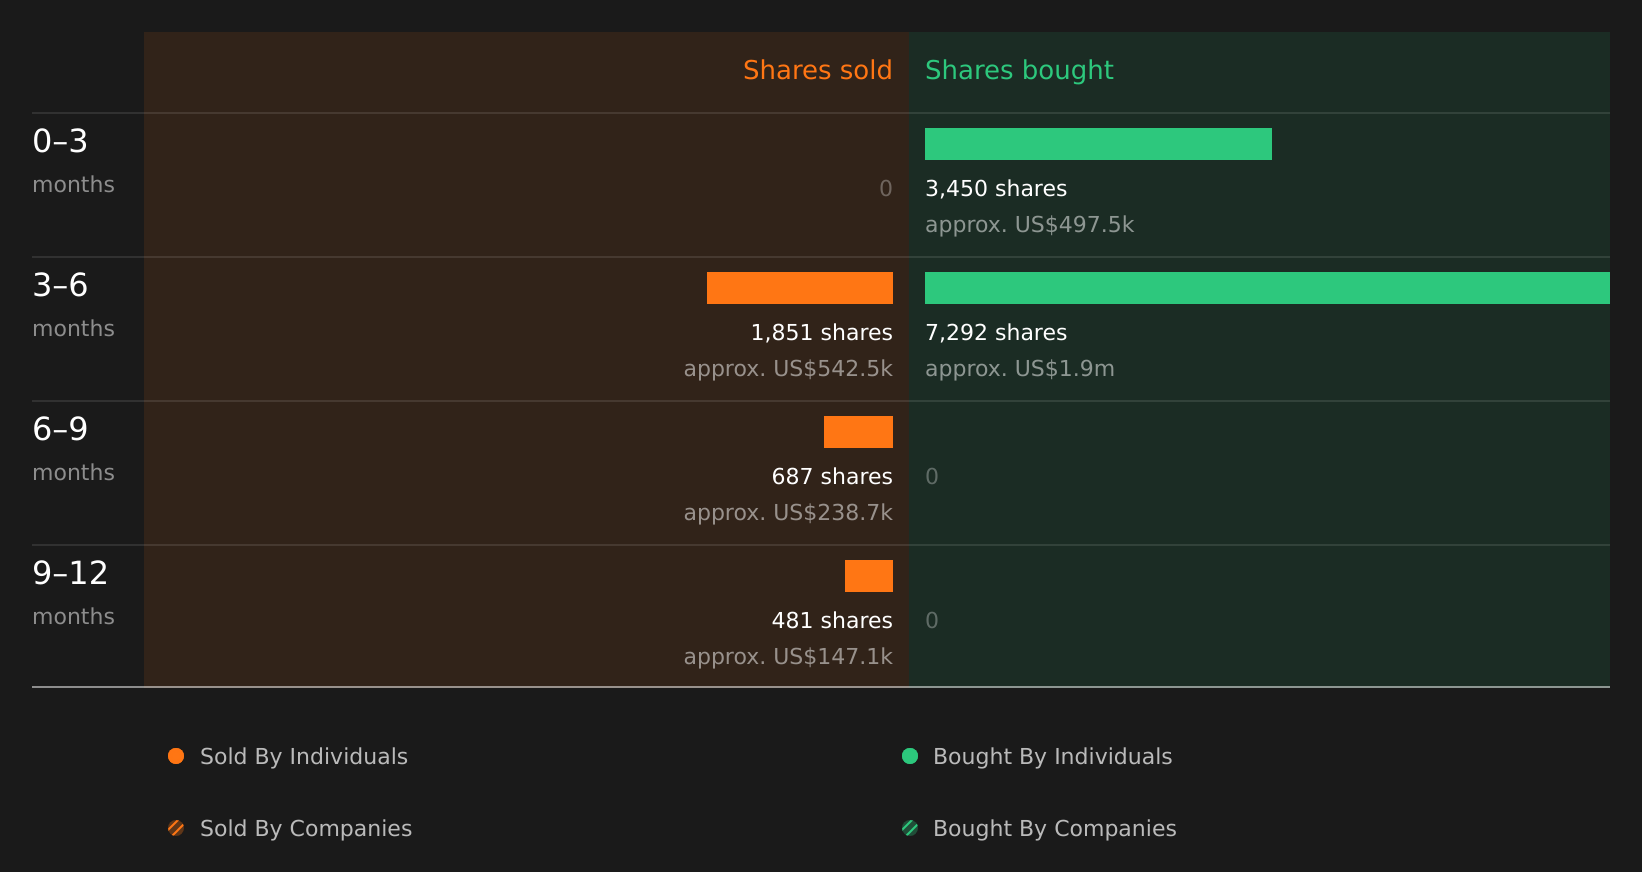Click the zero sold value in 0–3 months row
The width and height of the screenshot is (1642, 872).
click(886, 189)
